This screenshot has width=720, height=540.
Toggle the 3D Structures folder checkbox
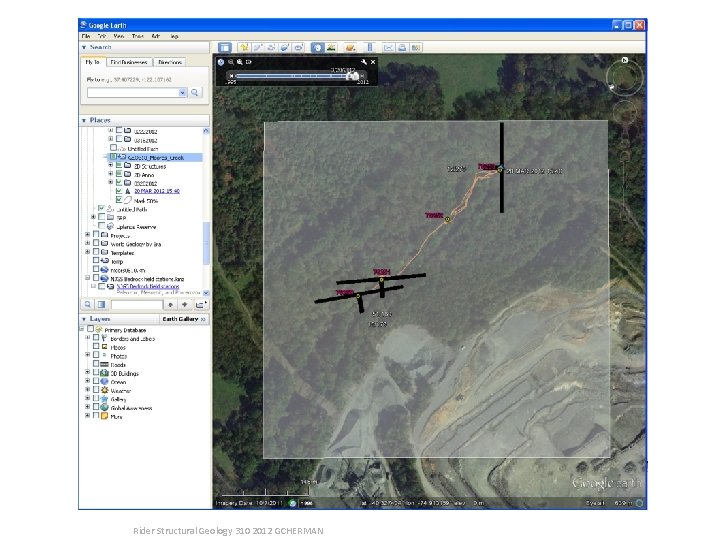click(x=119, y=165)
